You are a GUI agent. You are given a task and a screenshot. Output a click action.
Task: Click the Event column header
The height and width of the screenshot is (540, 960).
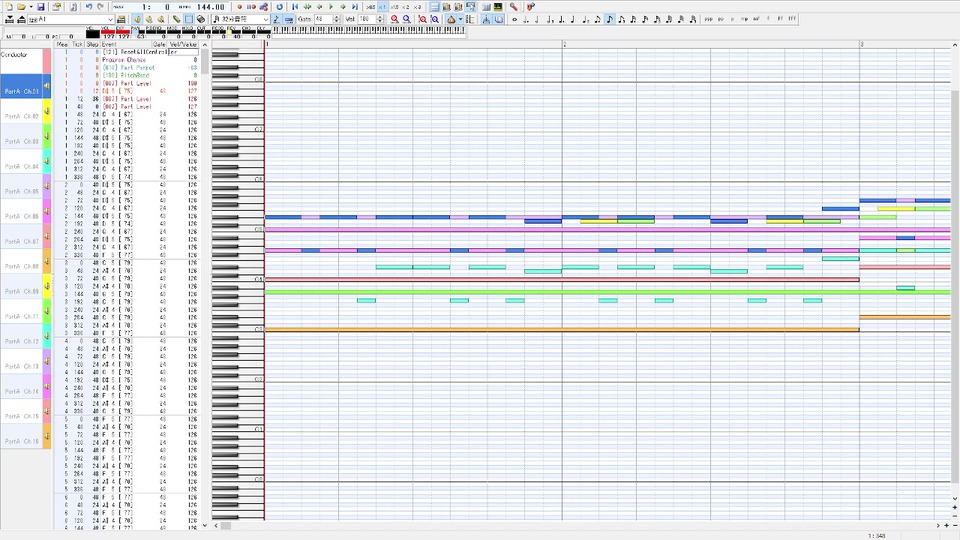tap(126, 44)
